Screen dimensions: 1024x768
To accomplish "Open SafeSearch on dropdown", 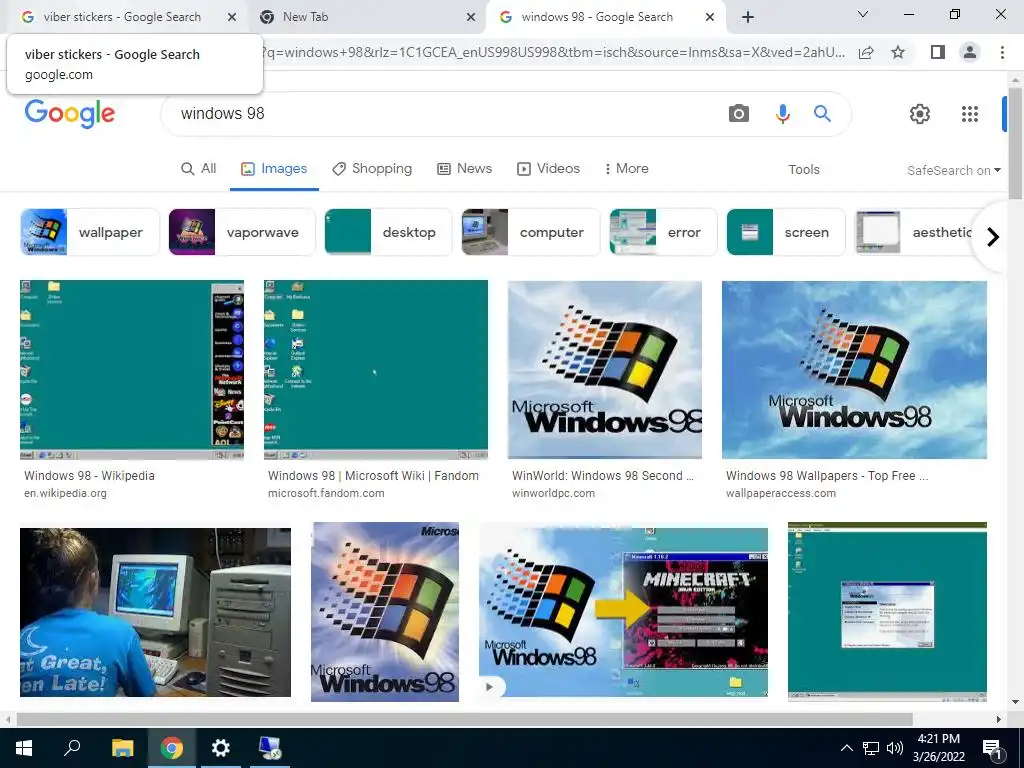I will tap(953, 170).
